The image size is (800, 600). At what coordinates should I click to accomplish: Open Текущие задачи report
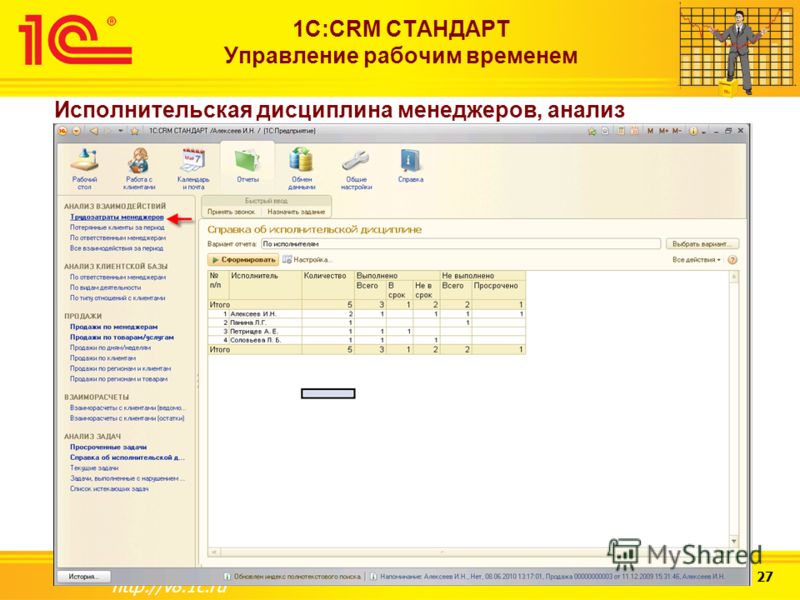coord(94,468)
